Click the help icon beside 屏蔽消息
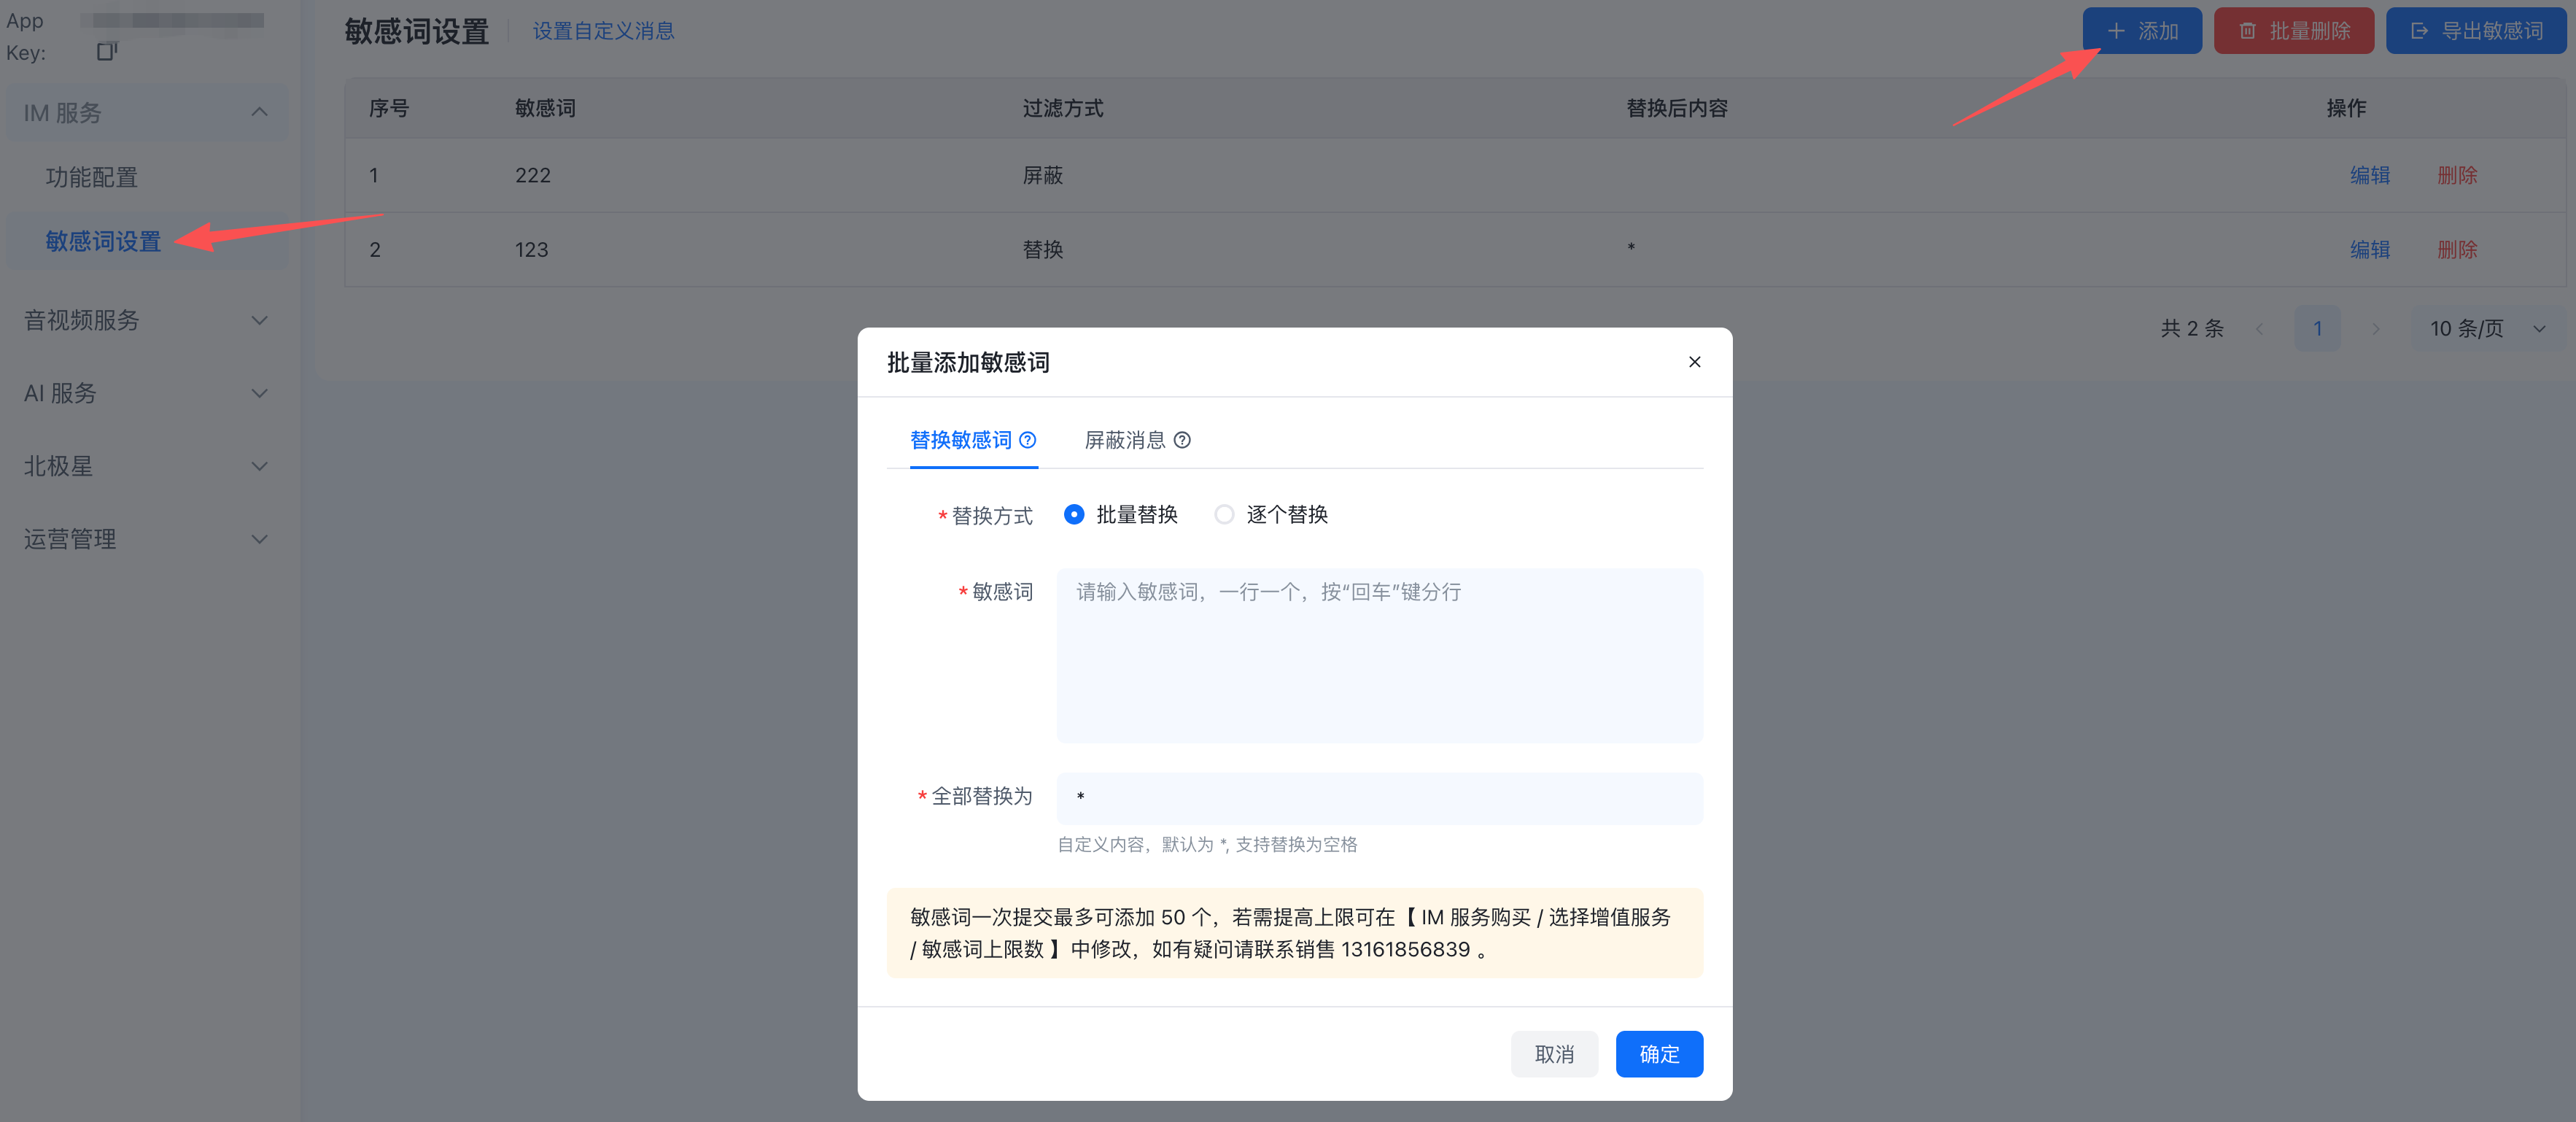Image resolution: width=2576 pixels, height=1122 pixels. (1182, 440)
